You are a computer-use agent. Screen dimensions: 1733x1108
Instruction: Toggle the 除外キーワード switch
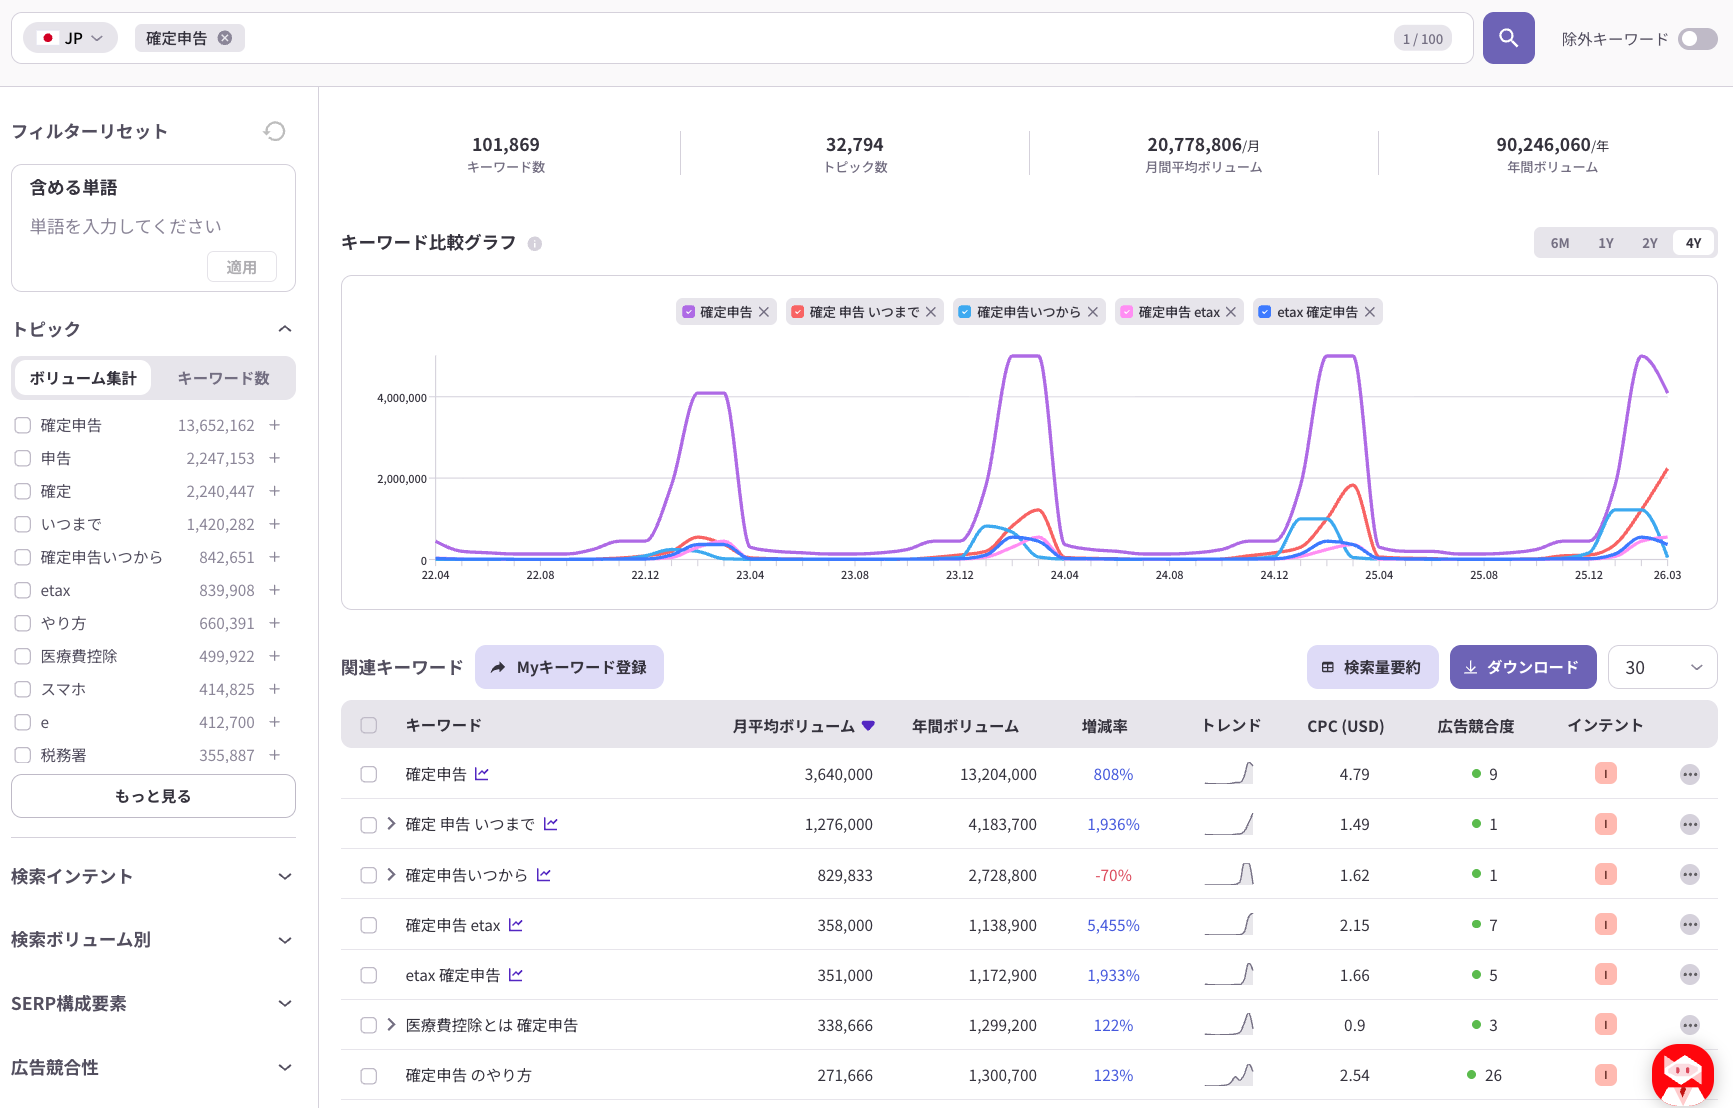click(x=1697, y=39)
